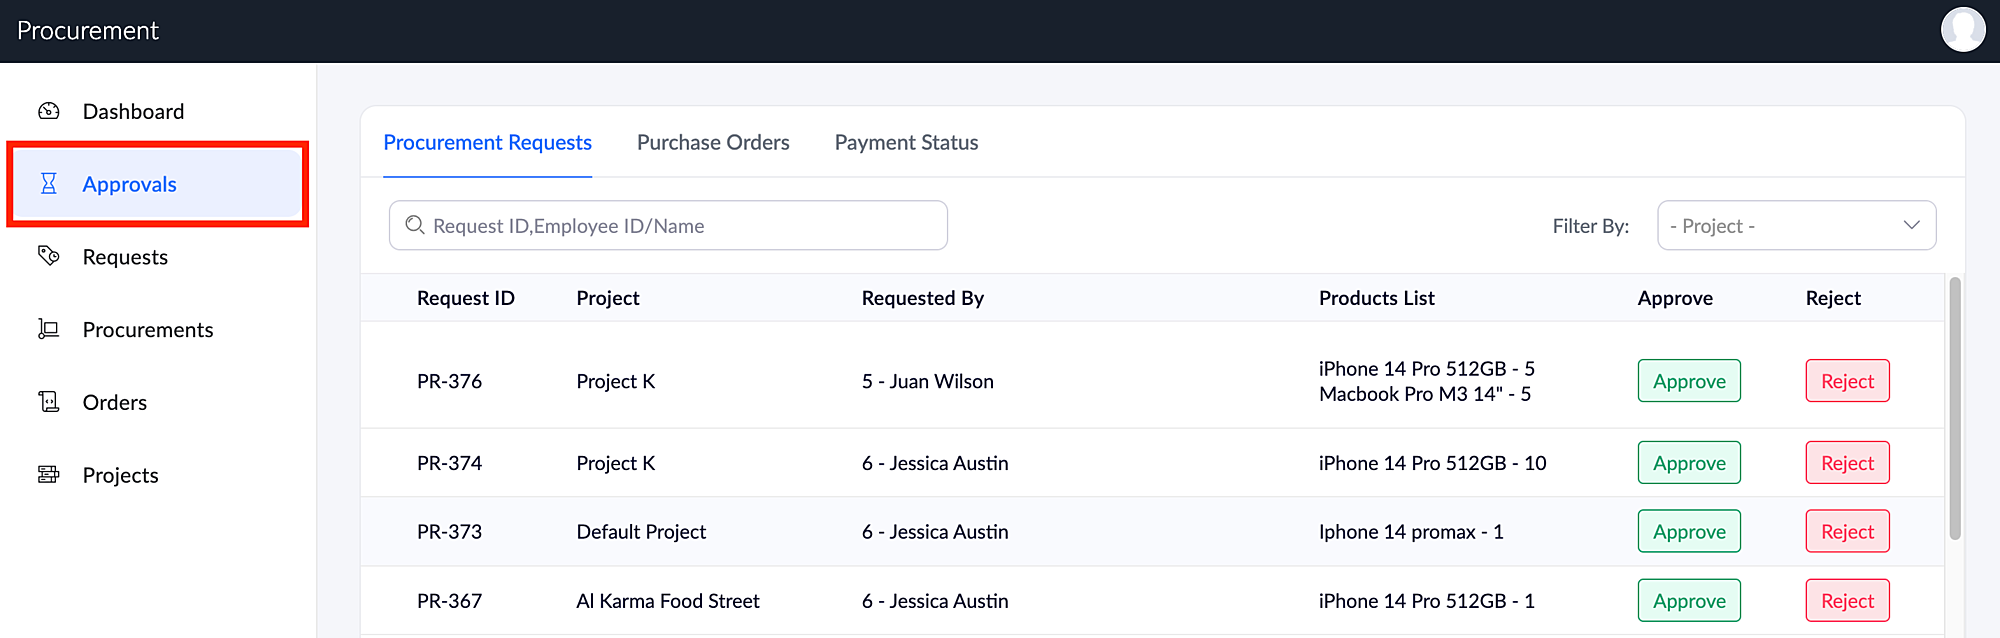Click the Projects sidebar icon
2000x638 pixels.
point(49,474)
